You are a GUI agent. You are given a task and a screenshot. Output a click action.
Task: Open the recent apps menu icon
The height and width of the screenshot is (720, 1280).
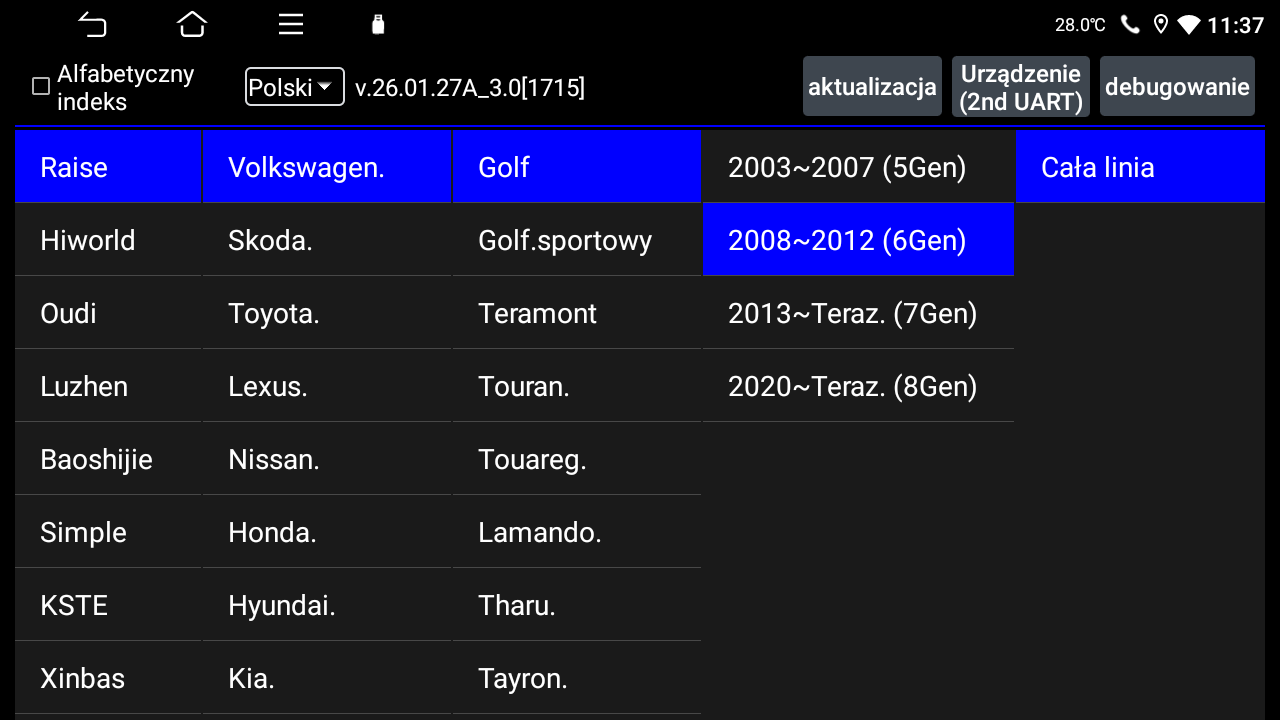click(291, 25)
